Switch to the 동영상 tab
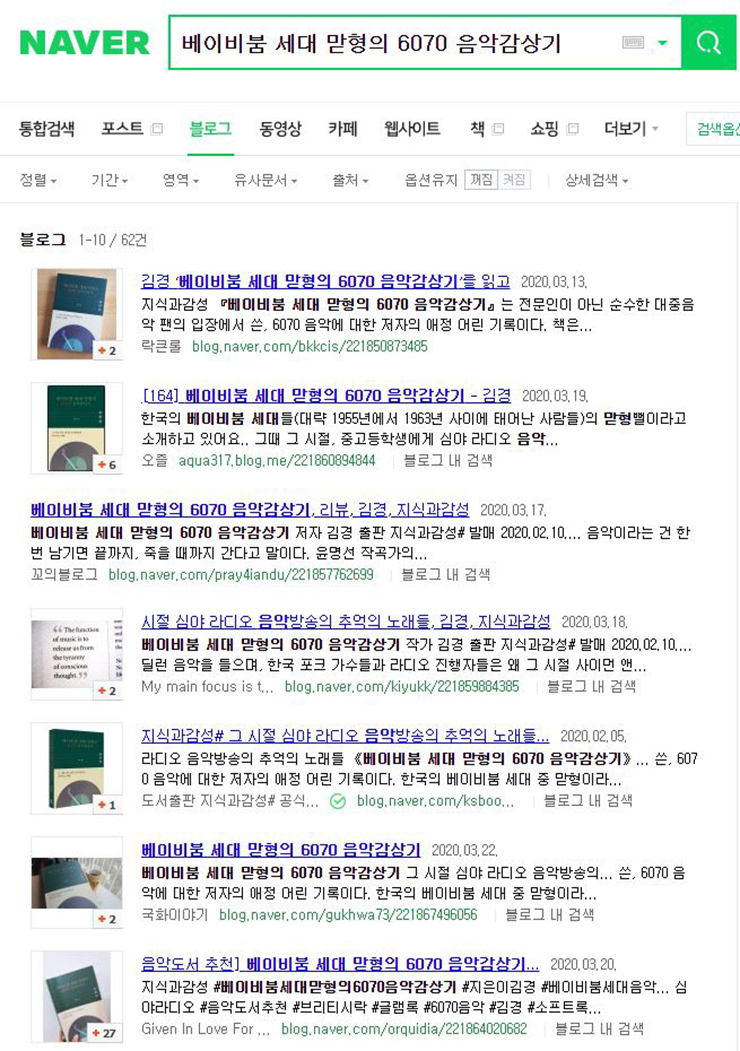 click(x=280, y=129)
